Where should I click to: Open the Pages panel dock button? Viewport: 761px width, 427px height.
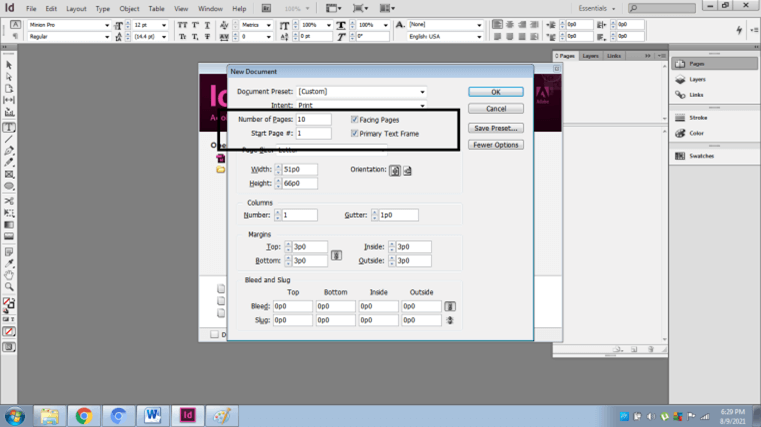(713, 64)
